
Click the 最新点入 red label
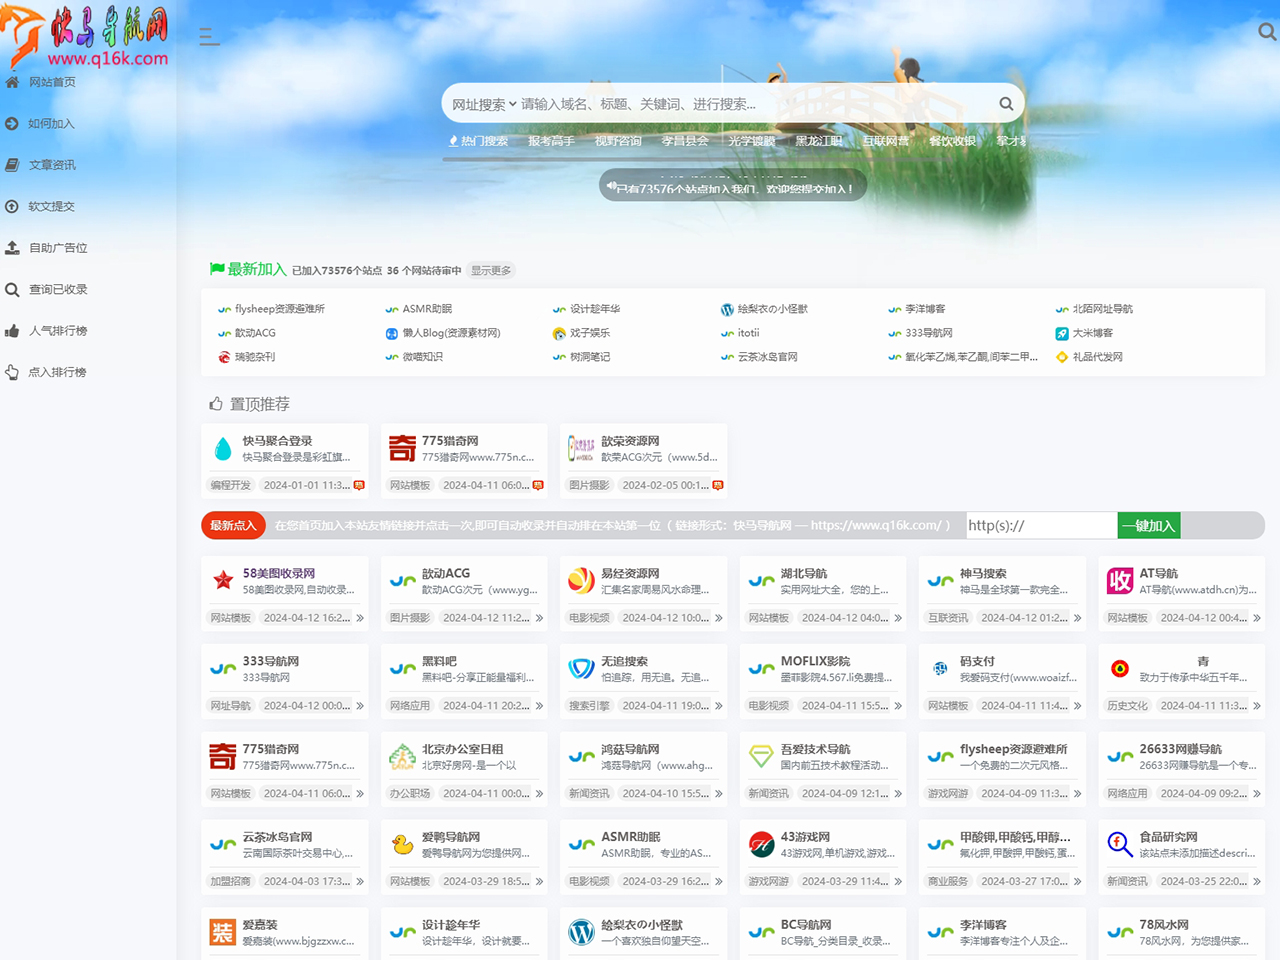233,525
